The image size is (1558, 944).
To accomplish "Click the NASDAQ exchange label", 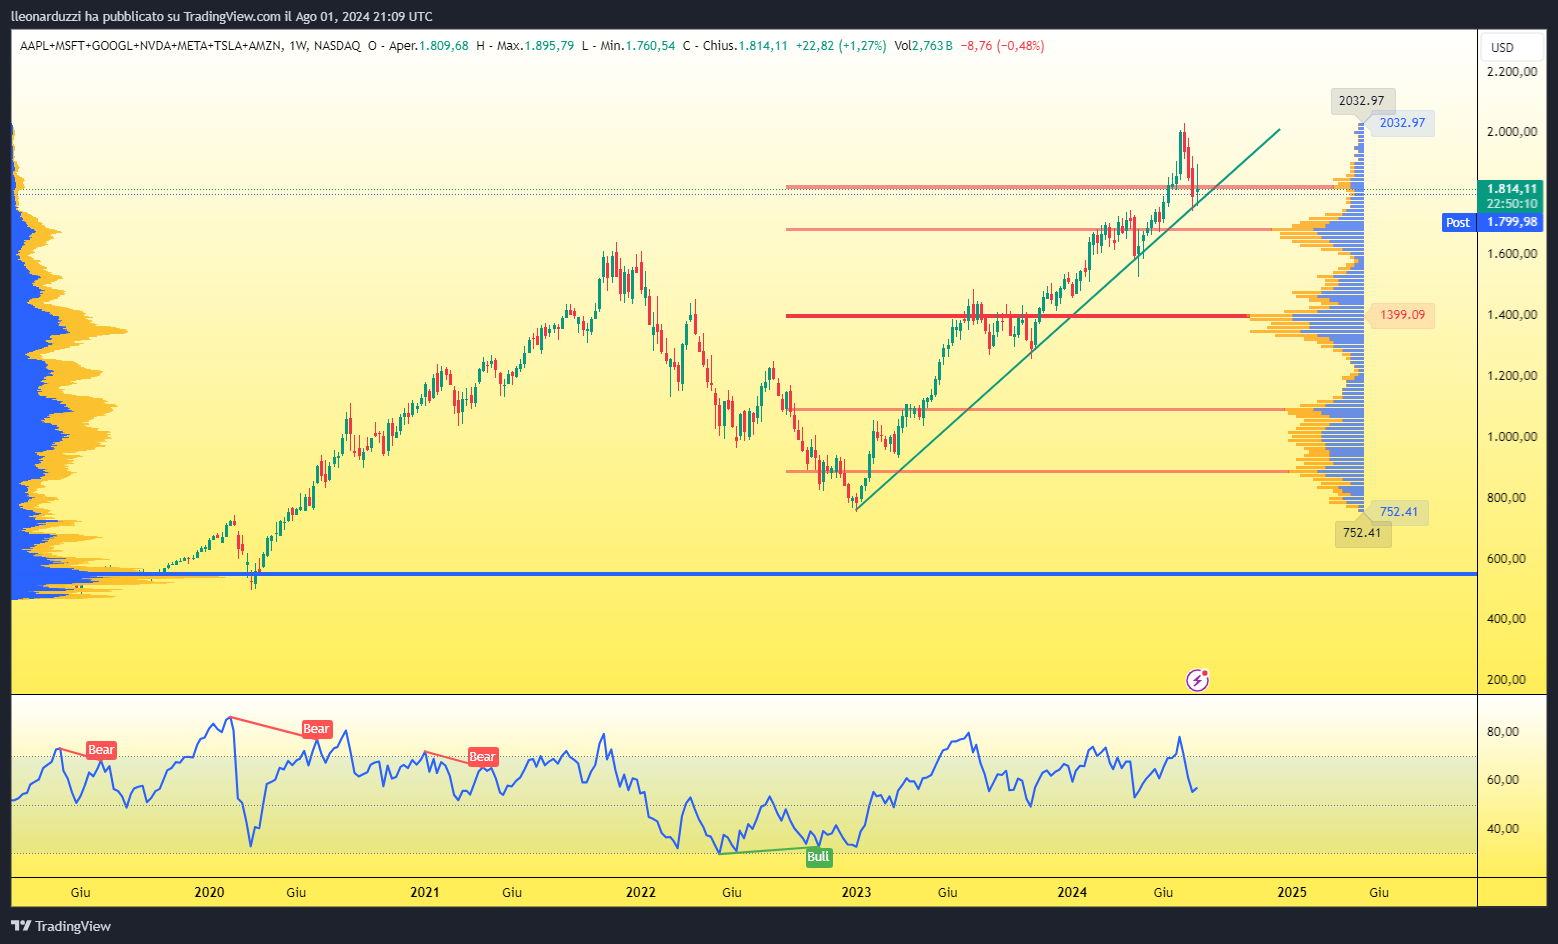I will 337,46.
